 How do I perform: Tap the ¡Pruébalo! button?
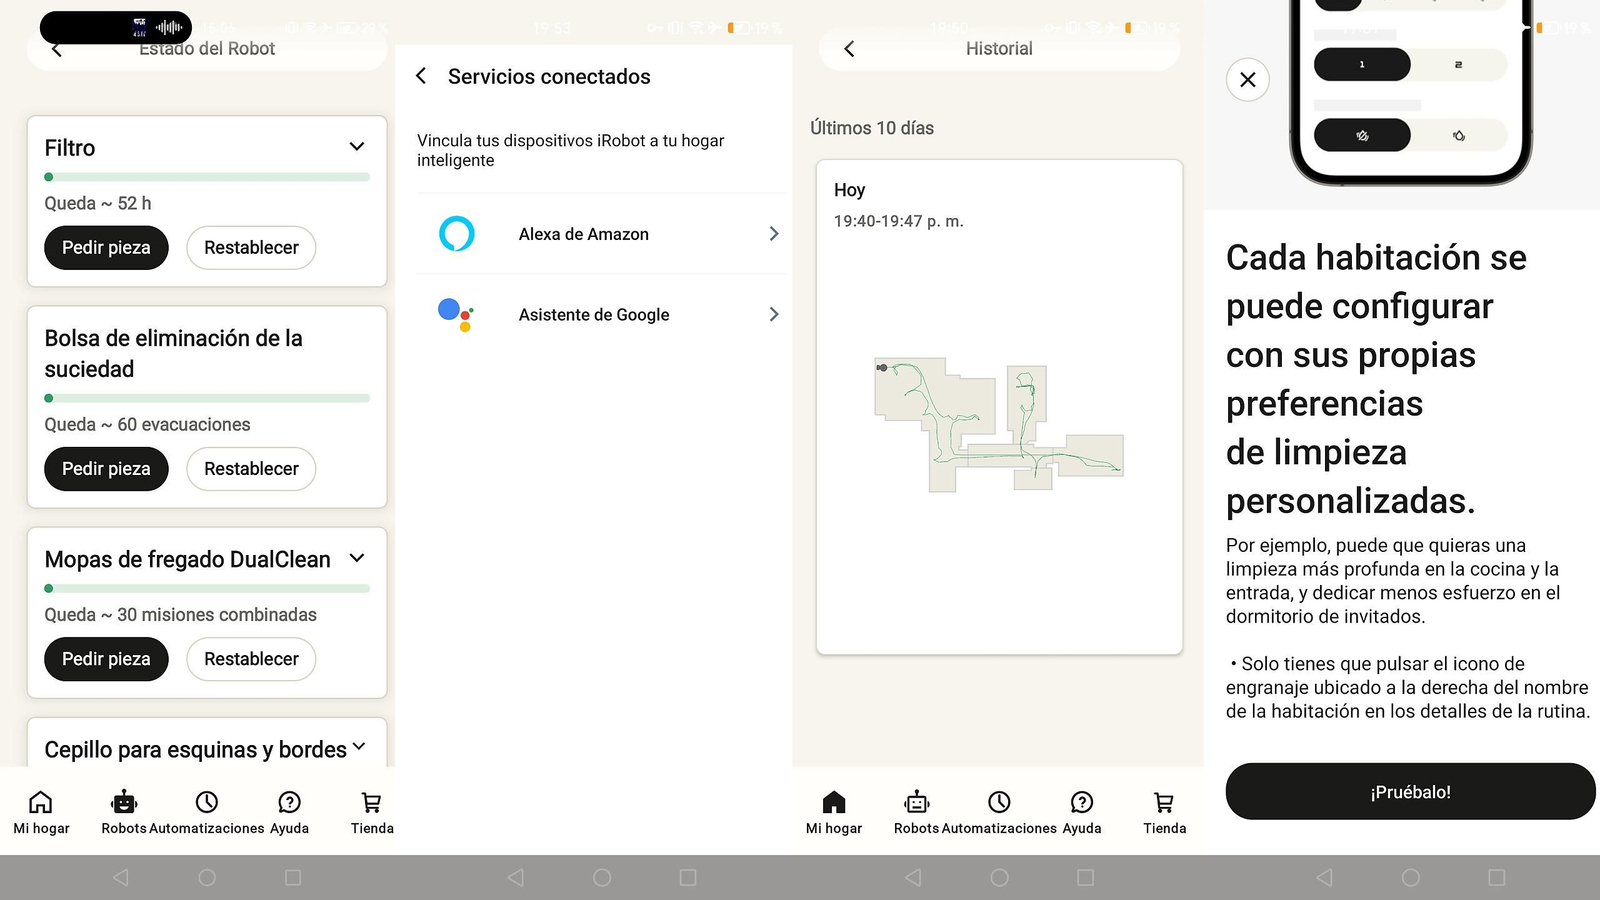pyautogui.click(x=1410, y=792)
